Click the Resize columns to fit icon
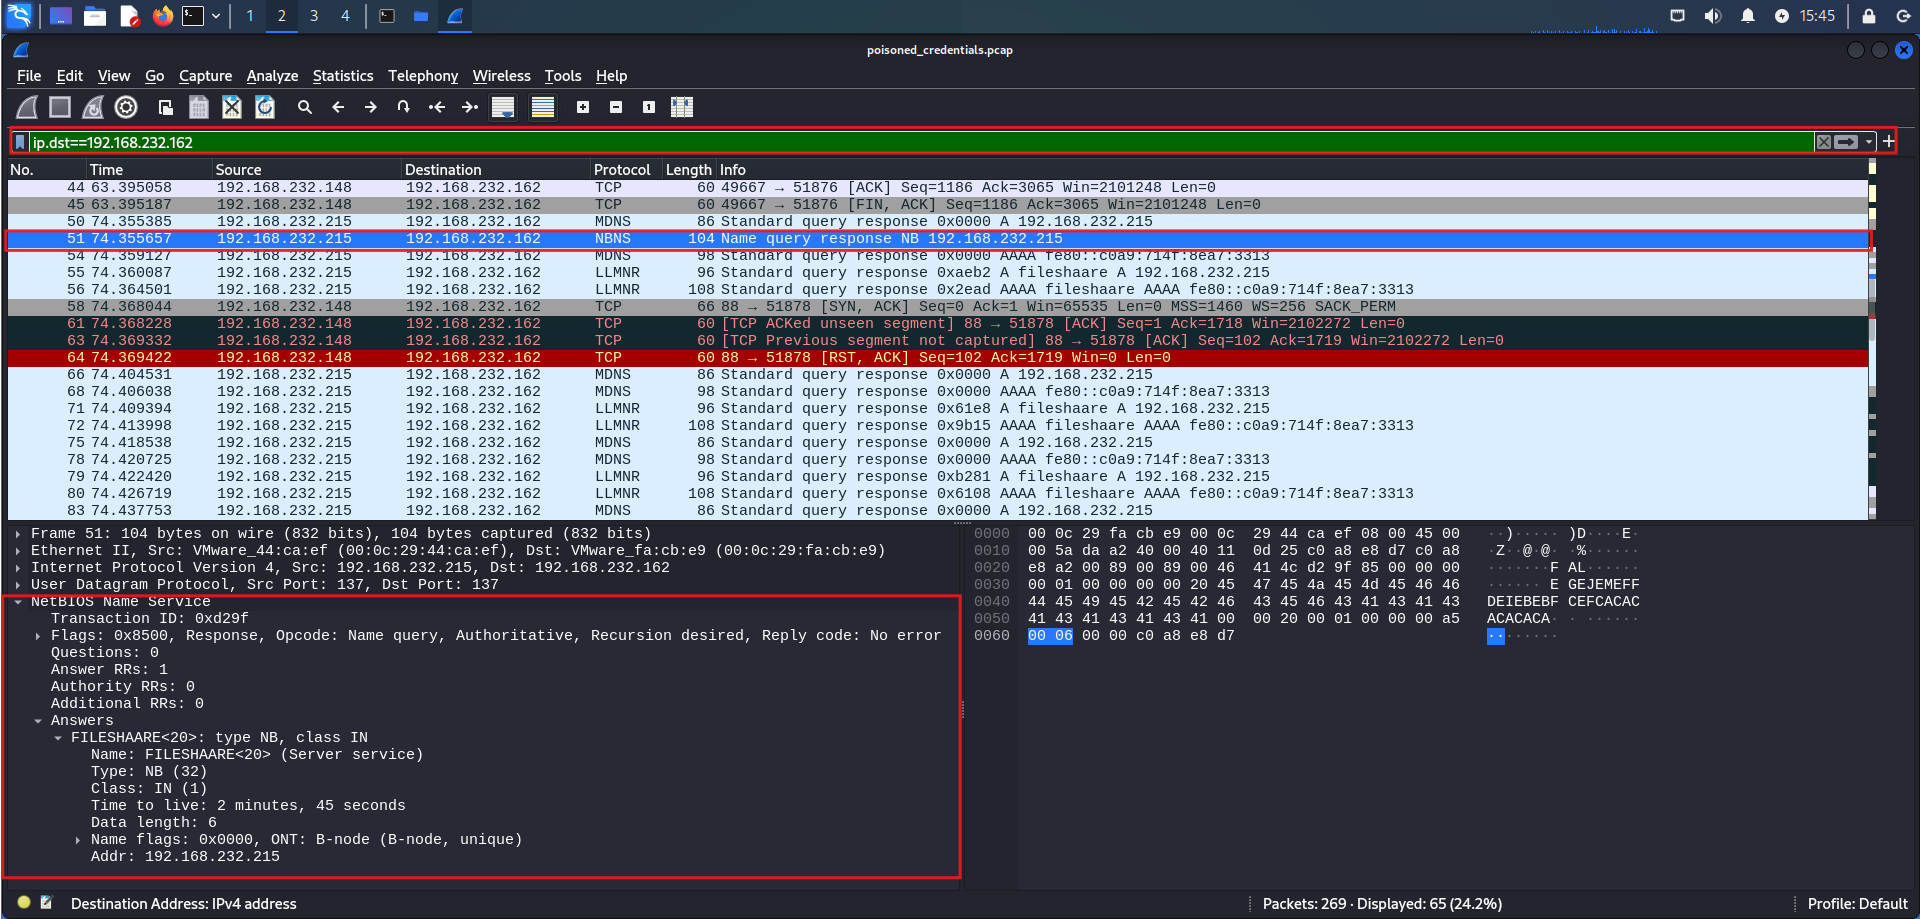Image resolution: width=1920 pixels, height=919 pixels. [682, 107]
